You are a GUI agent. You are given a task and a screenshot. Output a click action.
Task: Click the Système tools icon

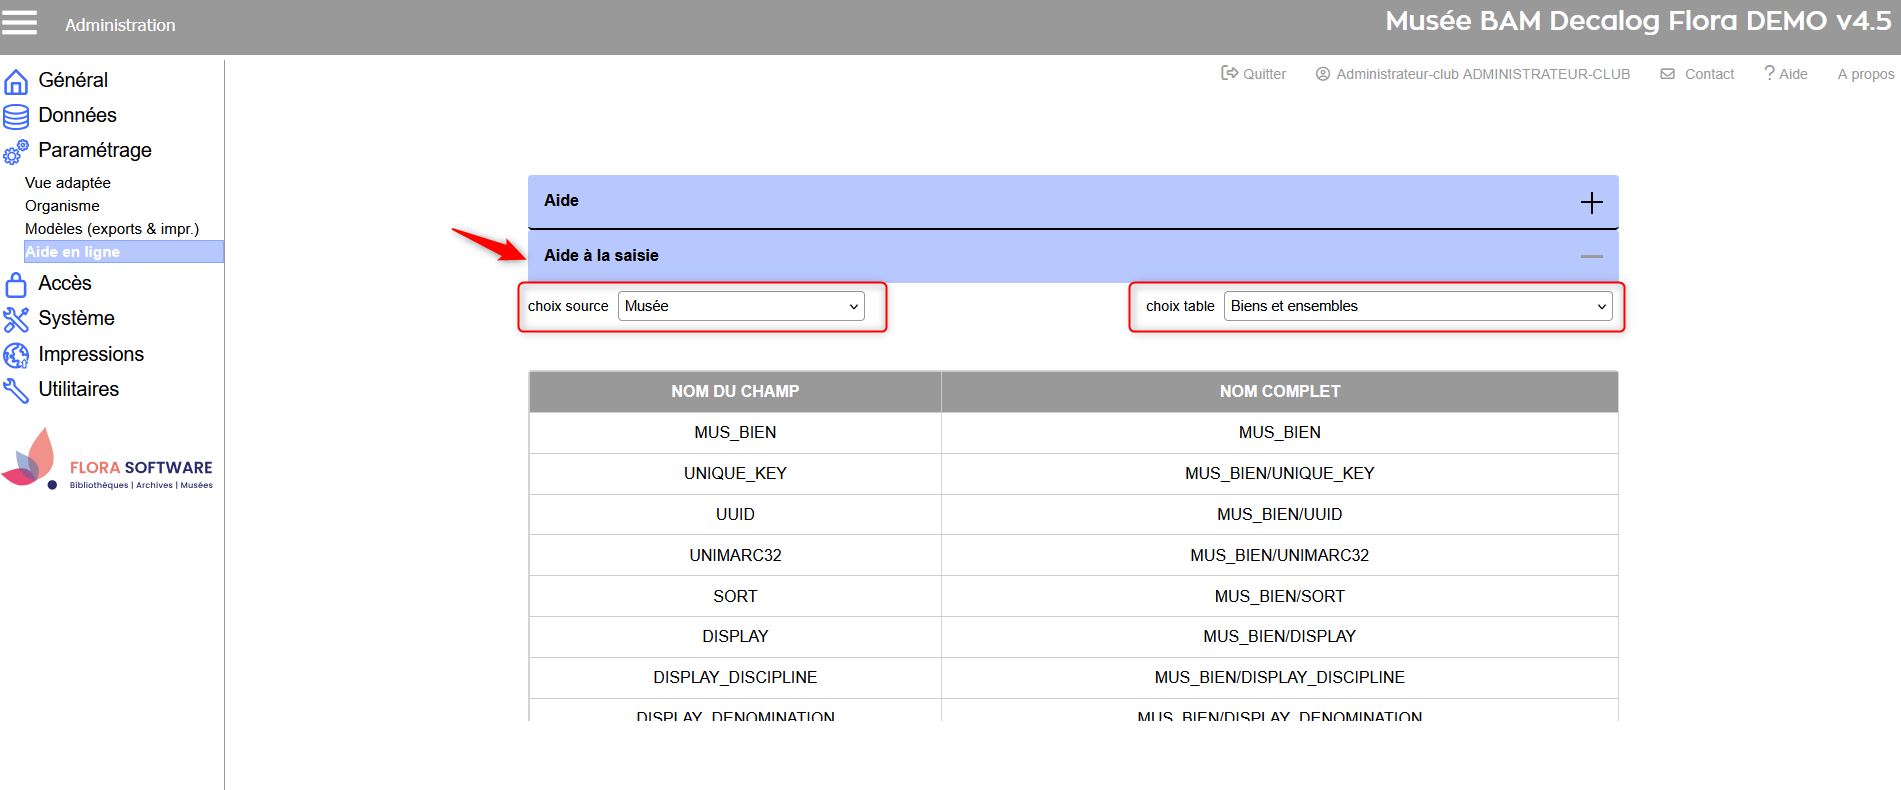click(x=16, y=319)
